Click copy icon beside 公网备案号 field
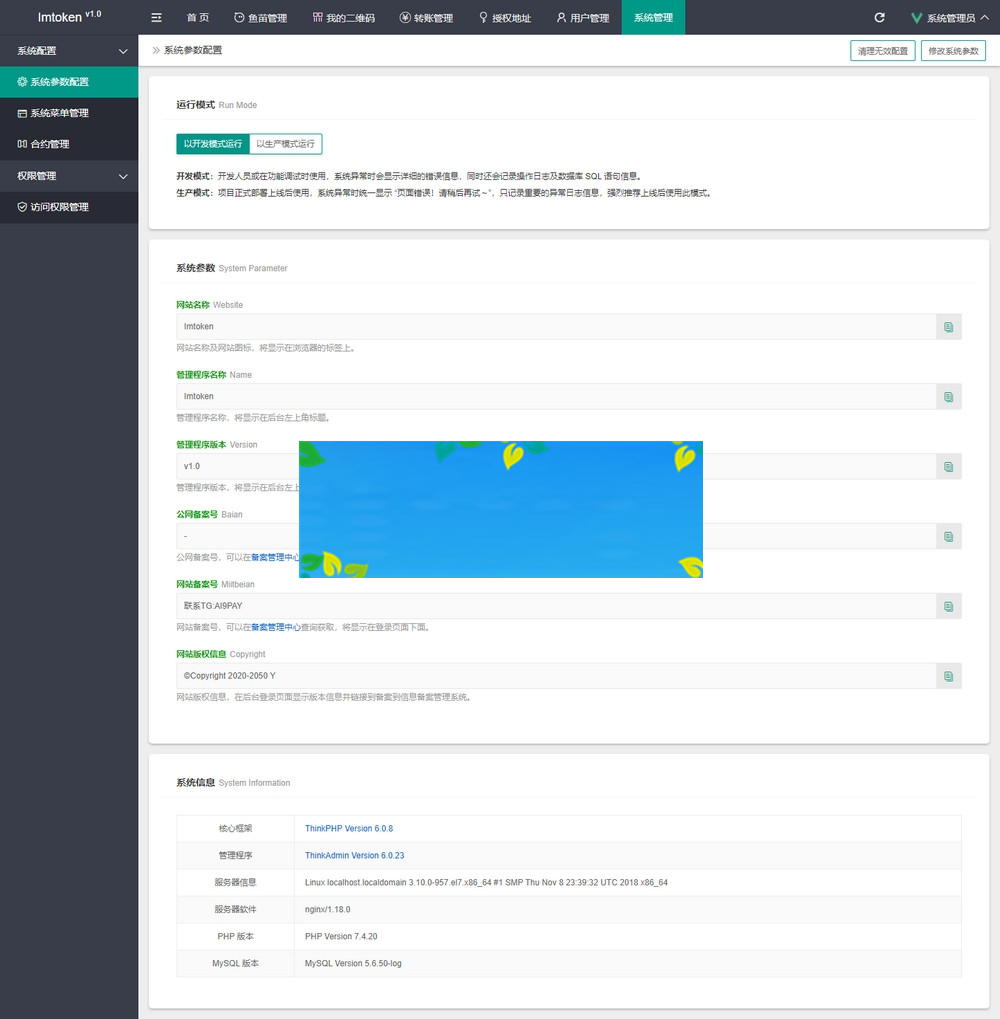The width and height of the screenshot is (1000, 1019). 948,537
